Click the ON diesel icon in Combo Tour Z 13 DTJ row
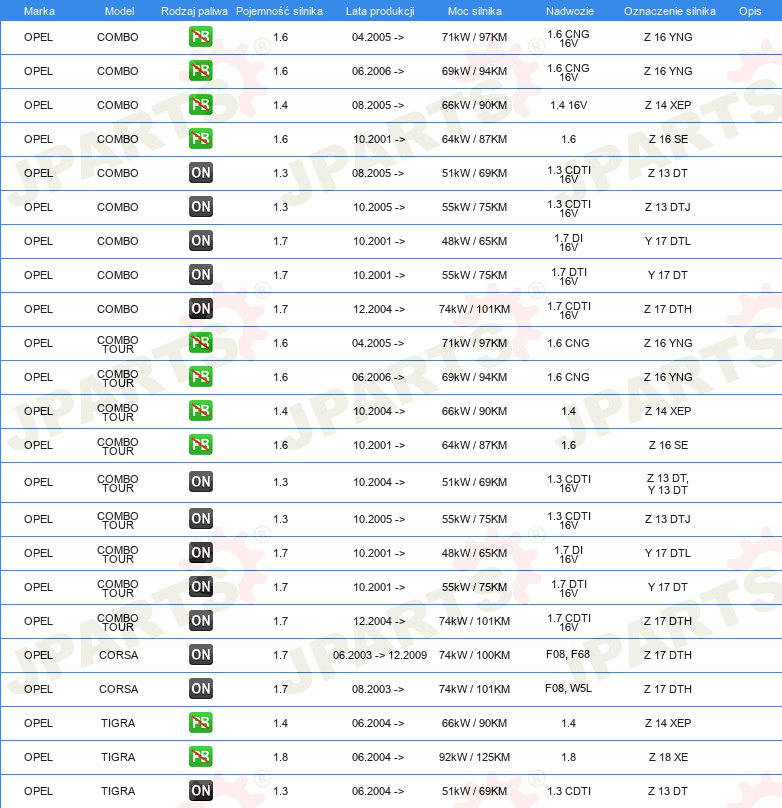Screen dimensions: 782x808 (200, 519)
